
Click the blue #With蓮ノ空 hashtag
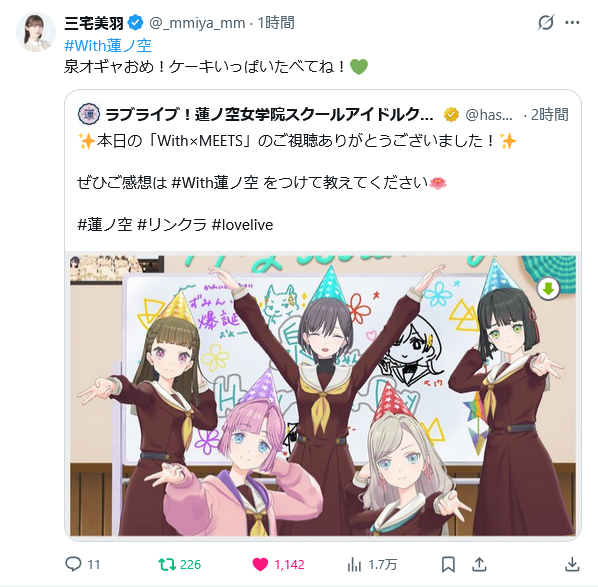point(108,46)
